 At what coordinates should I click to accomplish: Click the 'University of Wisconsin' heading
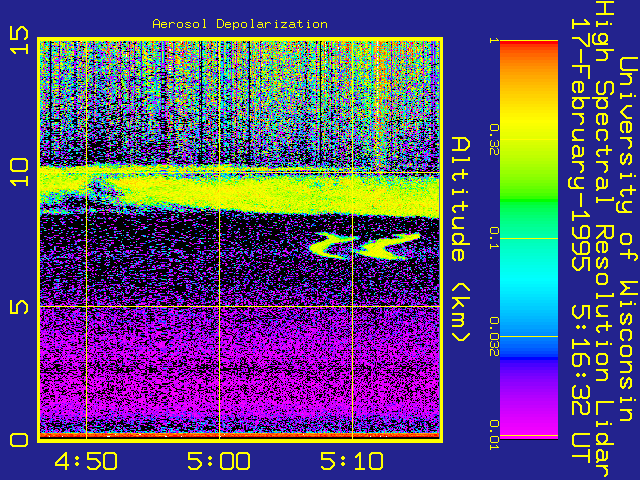[x=628, y=239]
